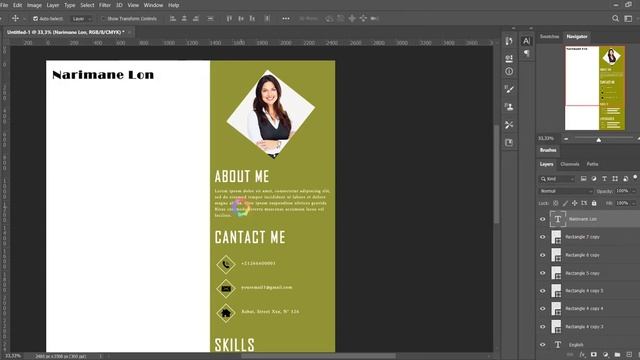Add layer style fx icon
Viewport: 640px width, 360px height.
582,355
